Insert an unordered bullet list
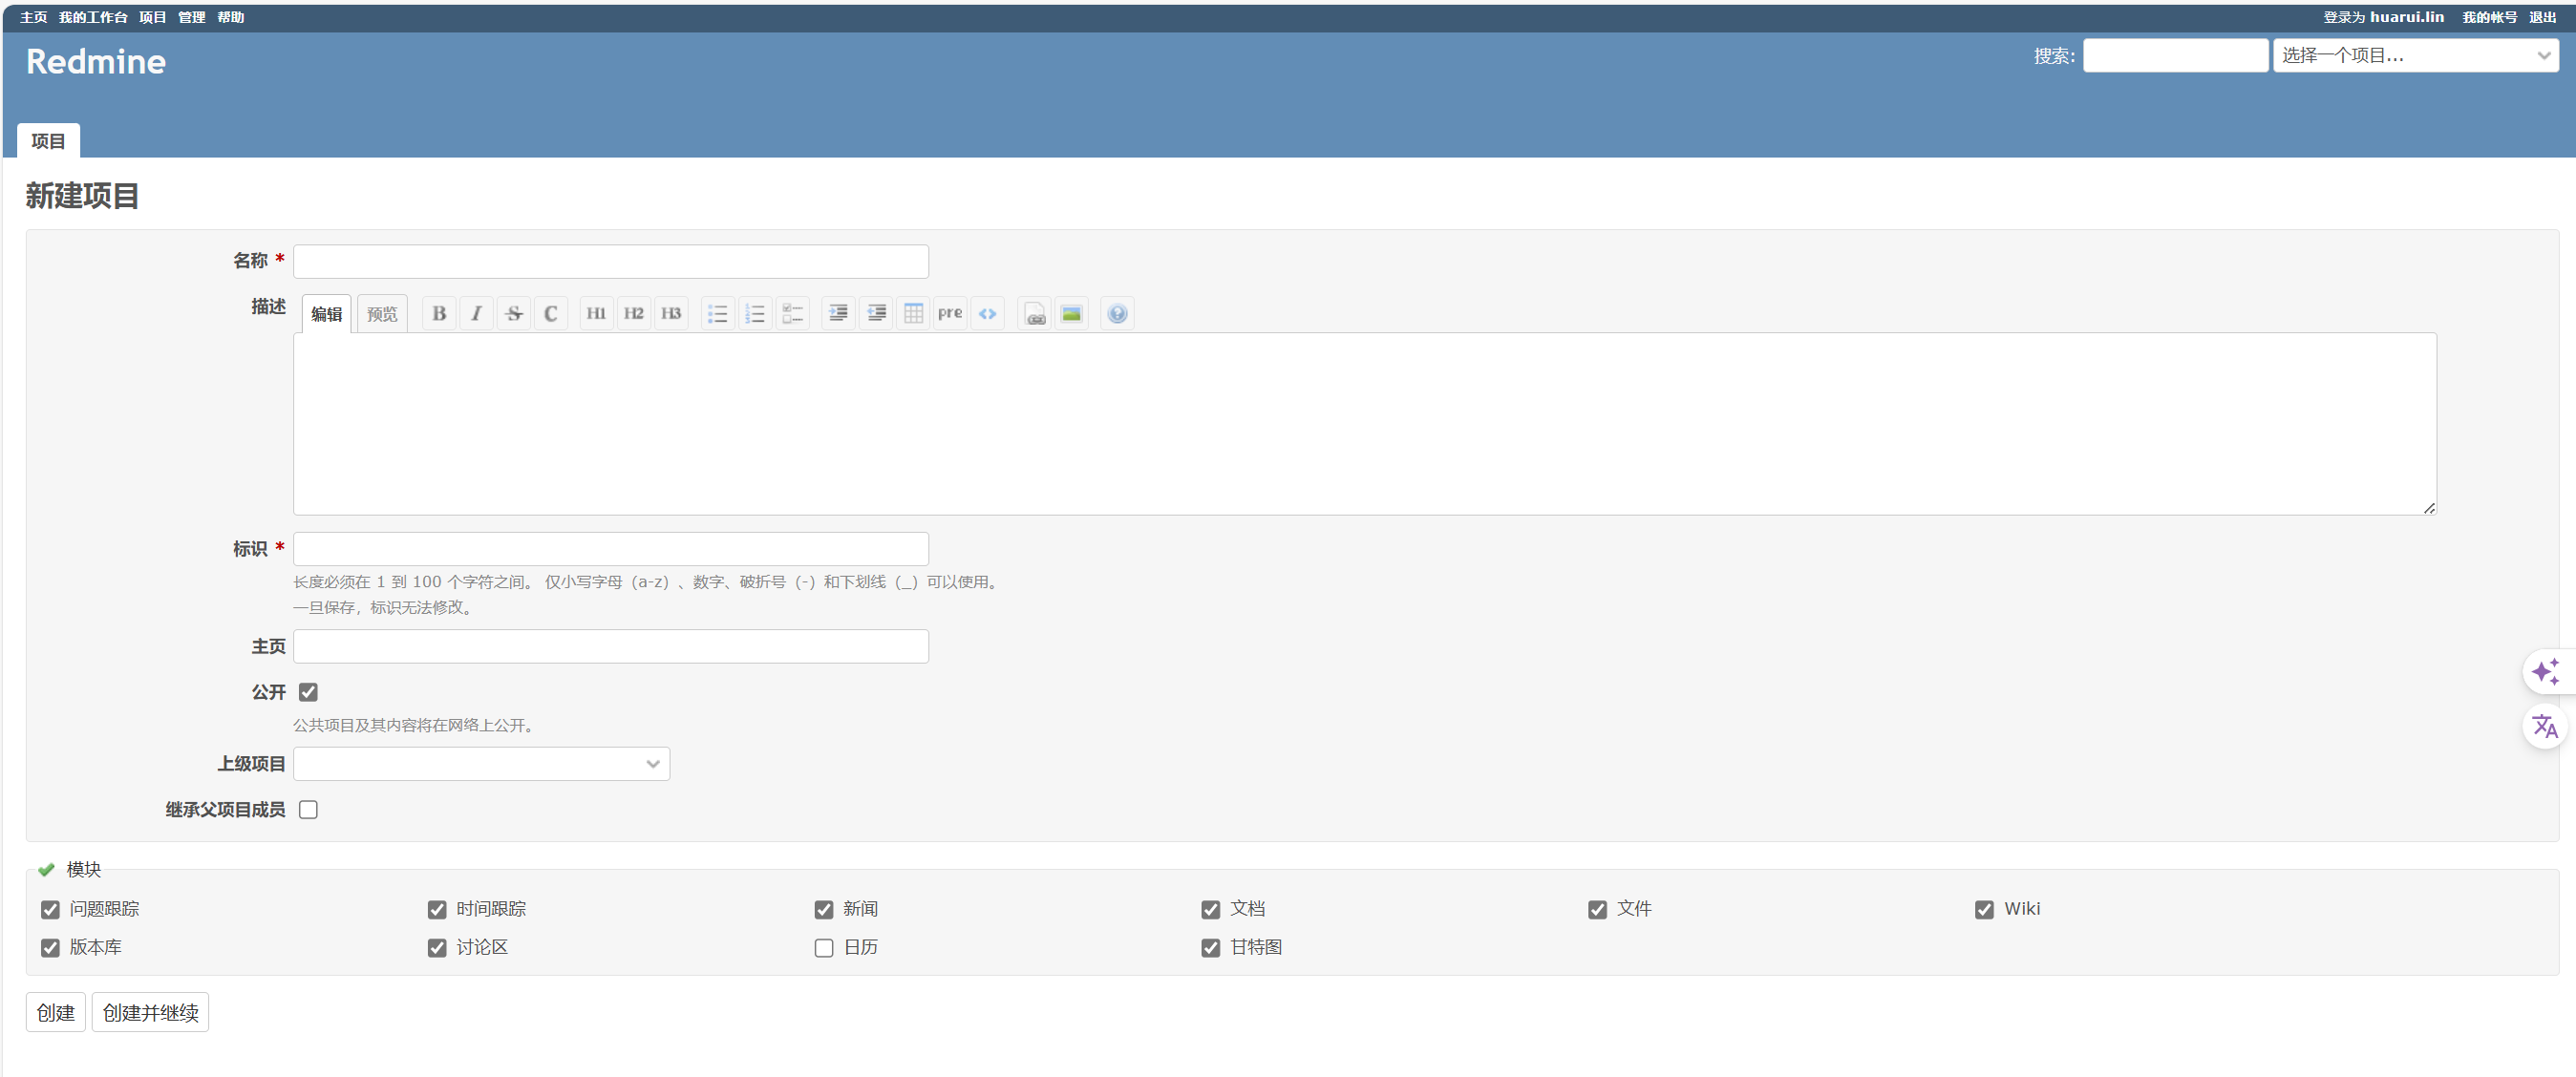The height and width of the screenshot is (1077, 2576). (717, 313)
